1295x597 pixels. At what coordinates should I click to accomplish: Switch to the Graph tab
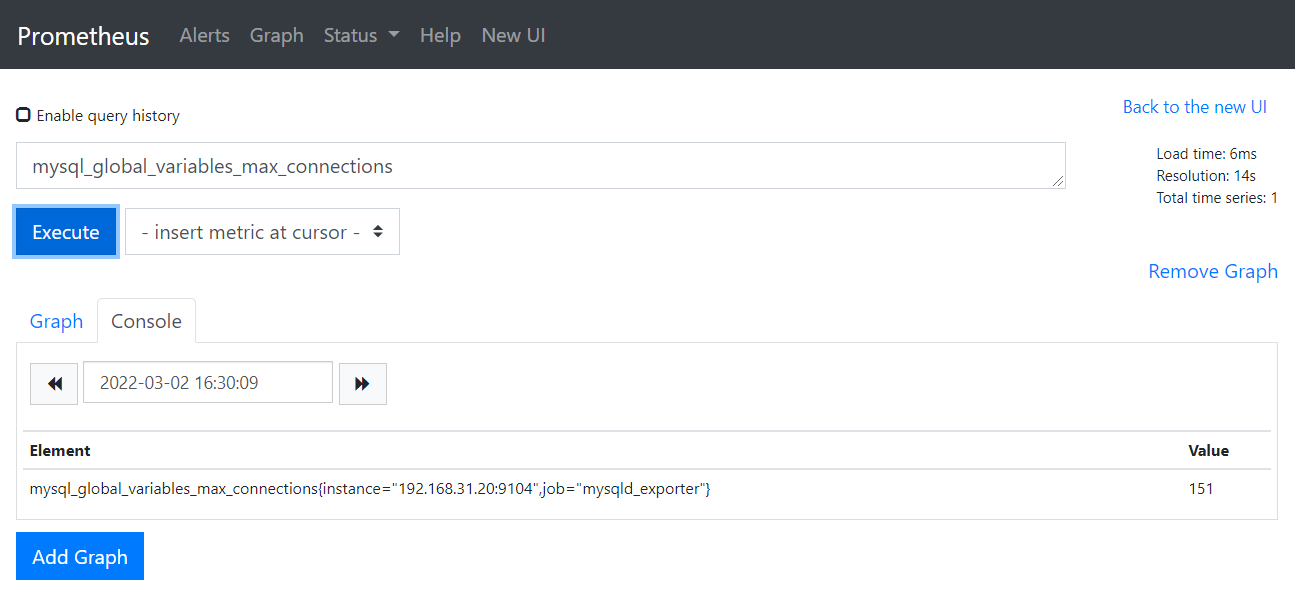pyautogui.click(x=56, y=321)
